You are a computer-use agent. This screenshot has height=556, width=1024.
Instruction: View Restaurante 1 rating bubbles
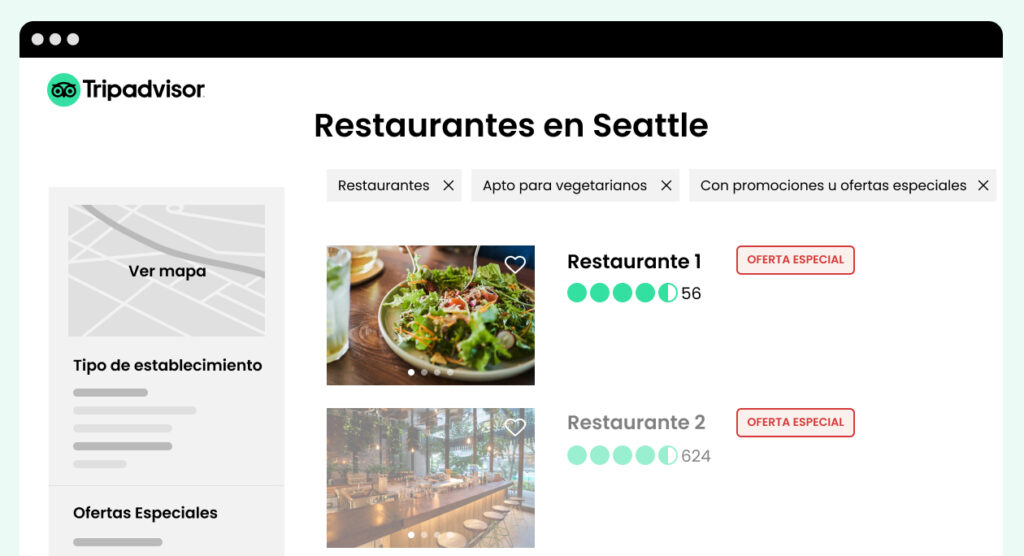point(622,293)
